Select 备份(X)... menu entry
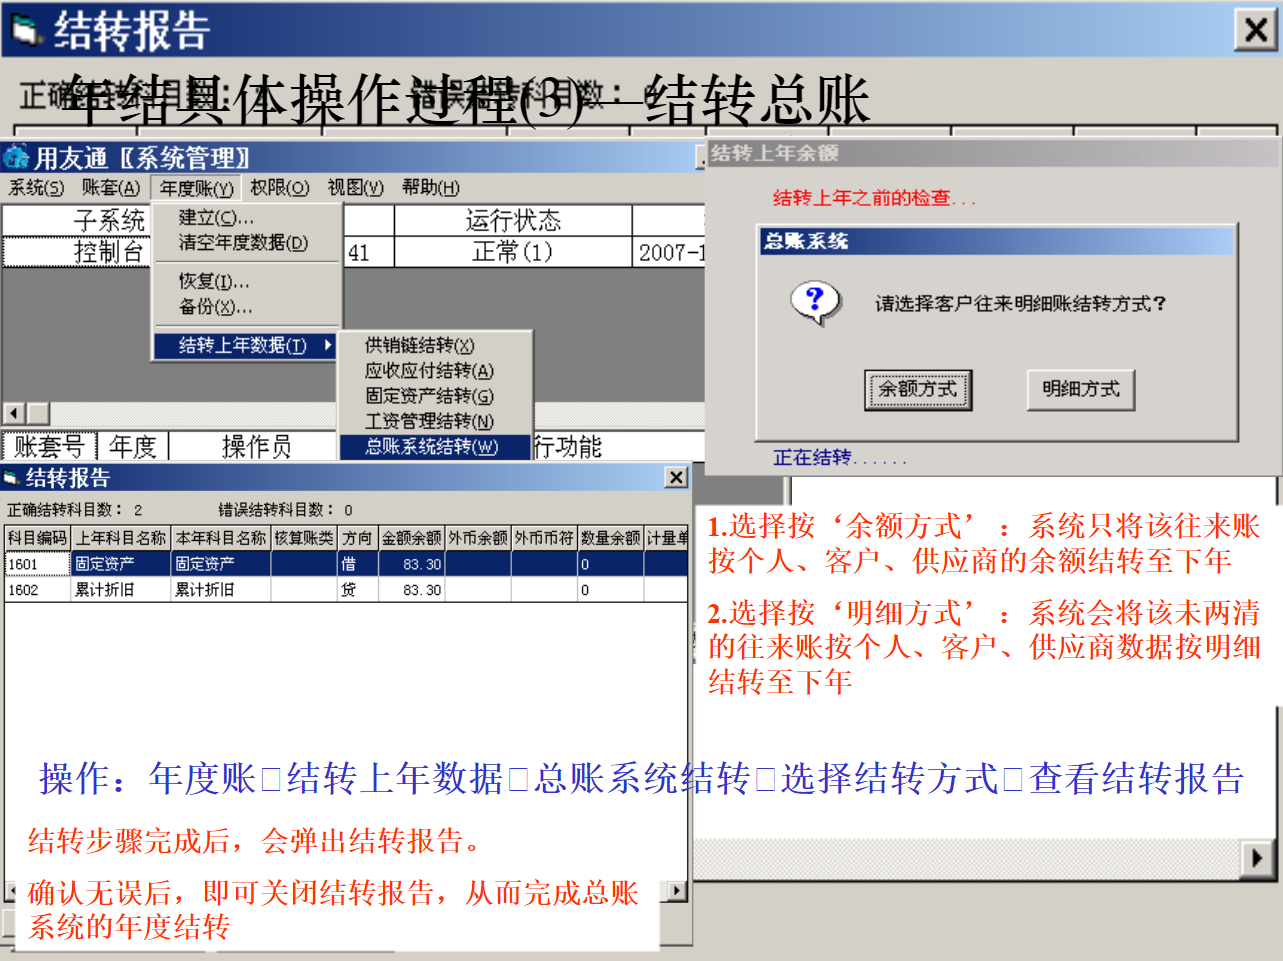The width and height of the screenshot is (1283, 961). click(x=215, y=307)
